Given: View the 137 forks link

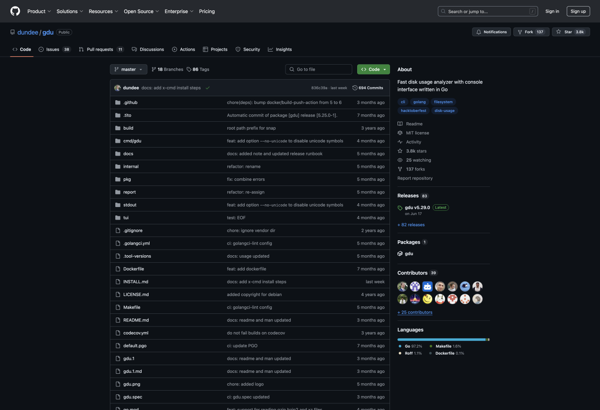Looking at the screenshot, I should click(411, 169).
